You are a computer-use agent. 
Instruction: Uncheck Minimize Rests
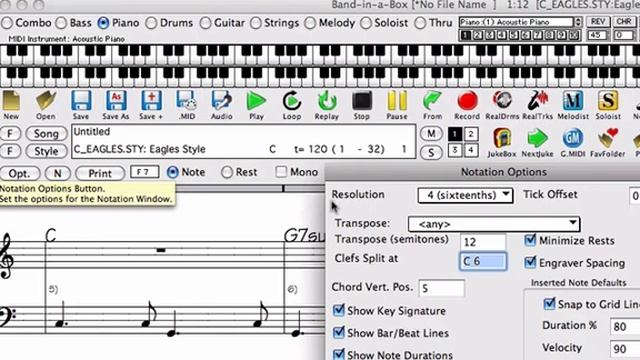[530, 240]
